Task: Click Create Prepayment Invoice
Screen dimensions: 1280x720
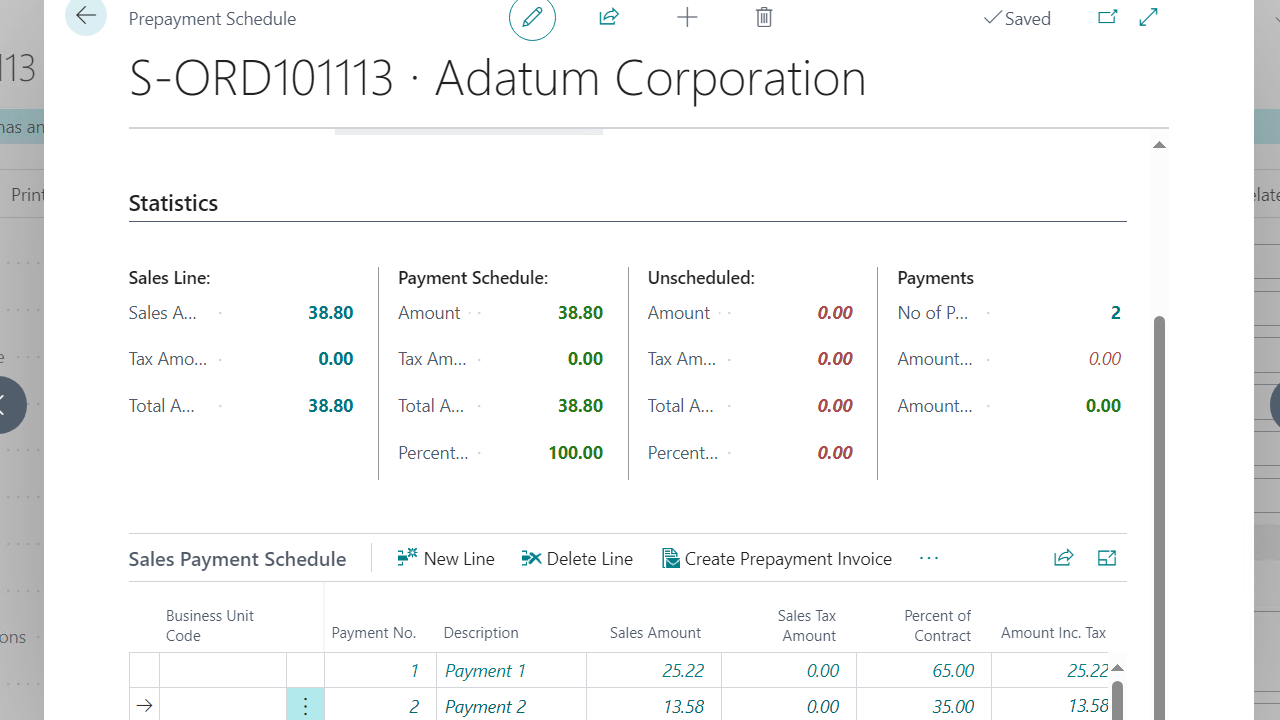Action: coord(777,558)
